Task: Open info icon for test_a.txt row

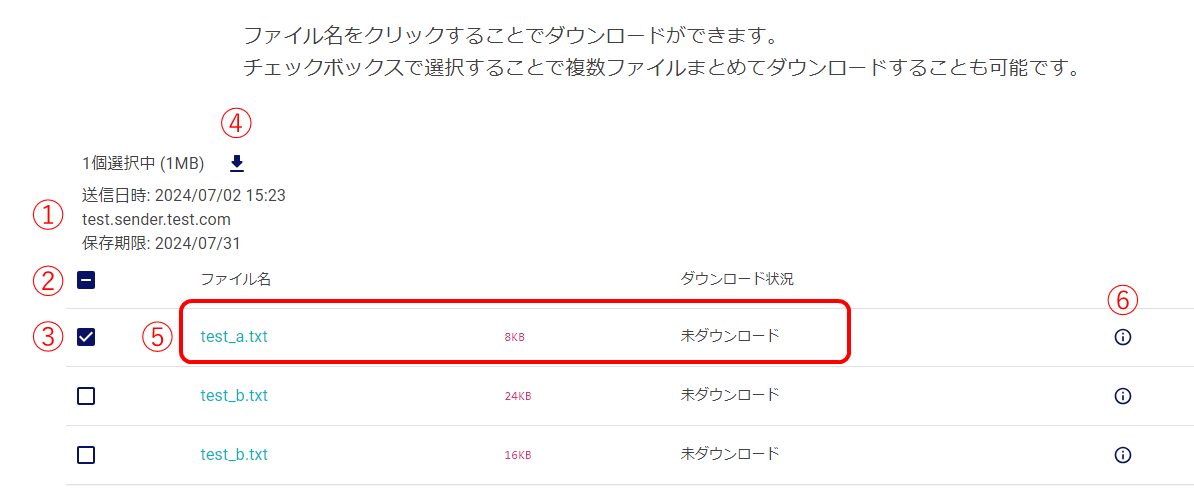Action: 1122,338
